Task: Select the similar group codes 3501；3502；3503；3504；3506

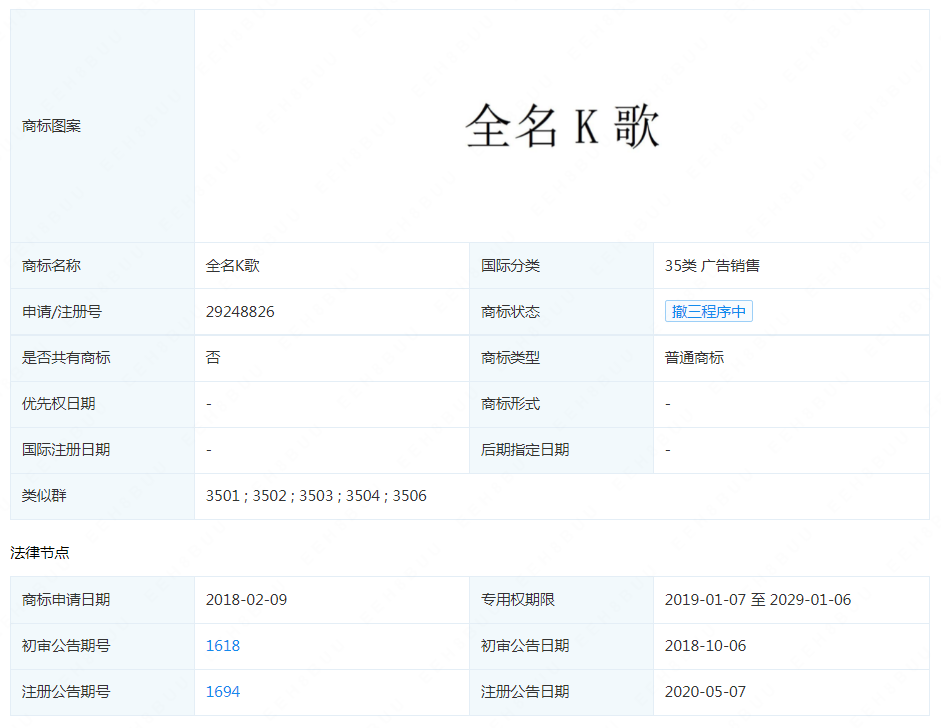Action: point(316,496)
